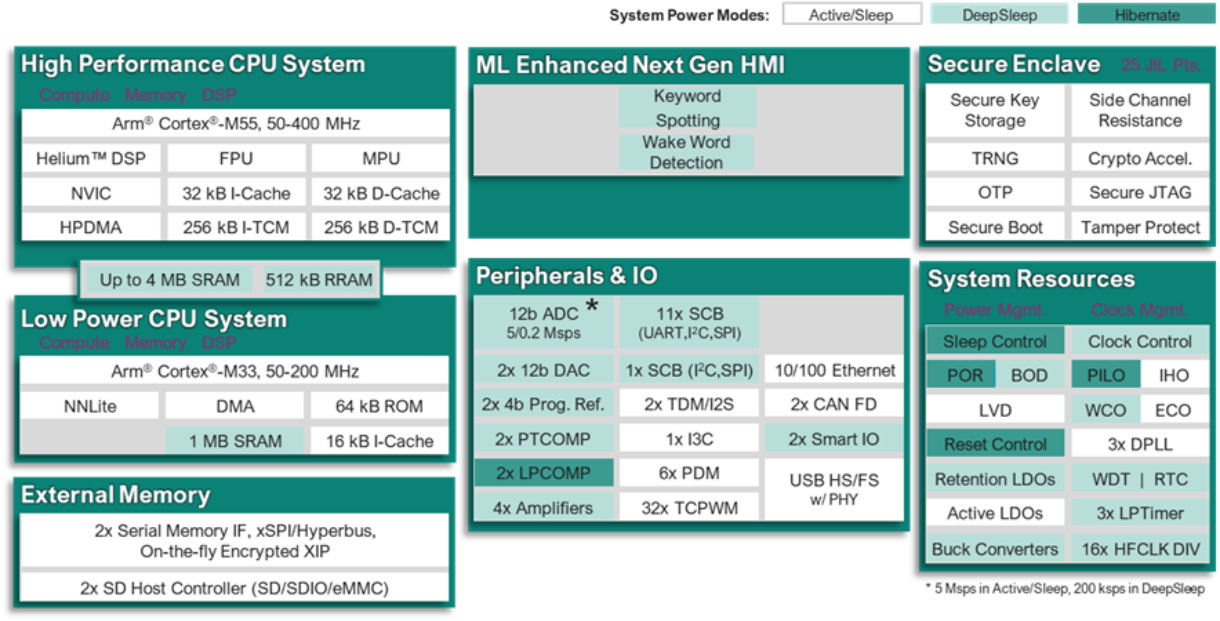Click the Helium DSP block
The width and height of the screenshot is (1220, 621).
90,159
